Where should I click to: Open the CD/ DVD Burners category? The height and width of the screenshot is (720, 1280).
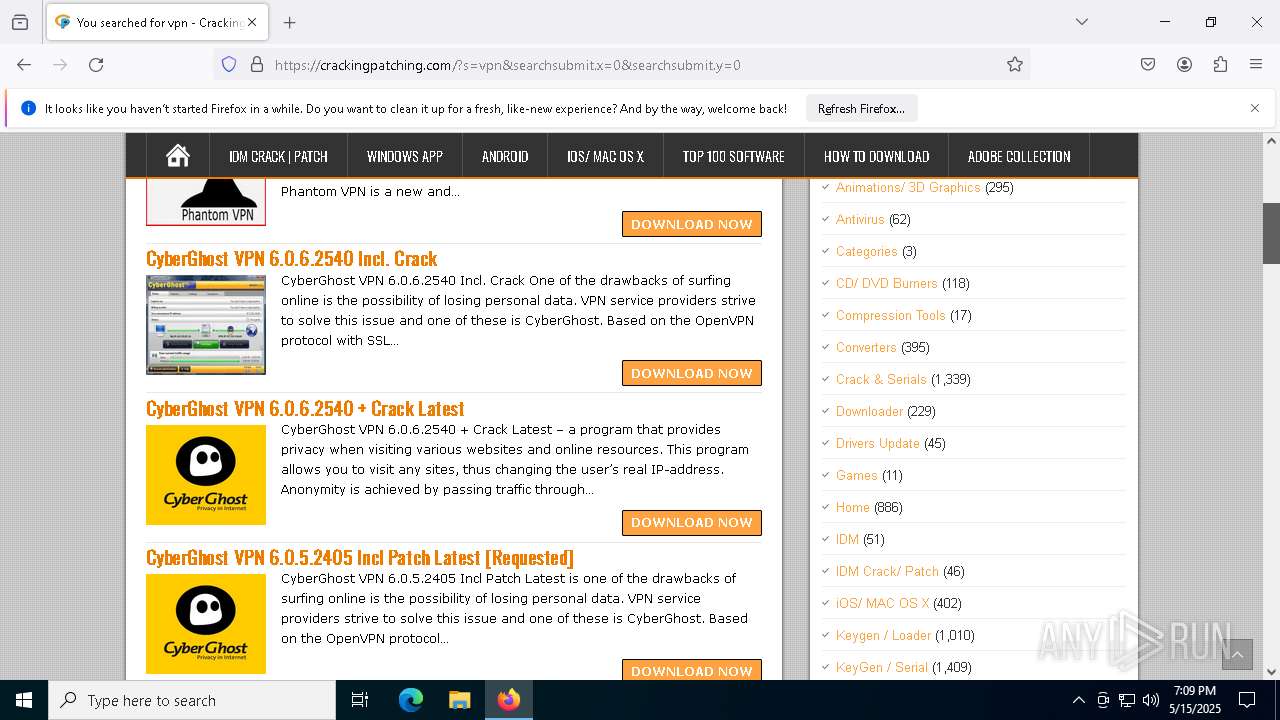click(887, 283)
